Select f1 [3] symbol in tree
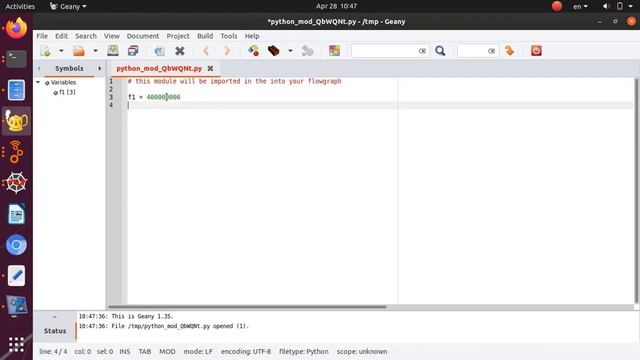This screenshot has width=640, height=360. coord(67,92)
